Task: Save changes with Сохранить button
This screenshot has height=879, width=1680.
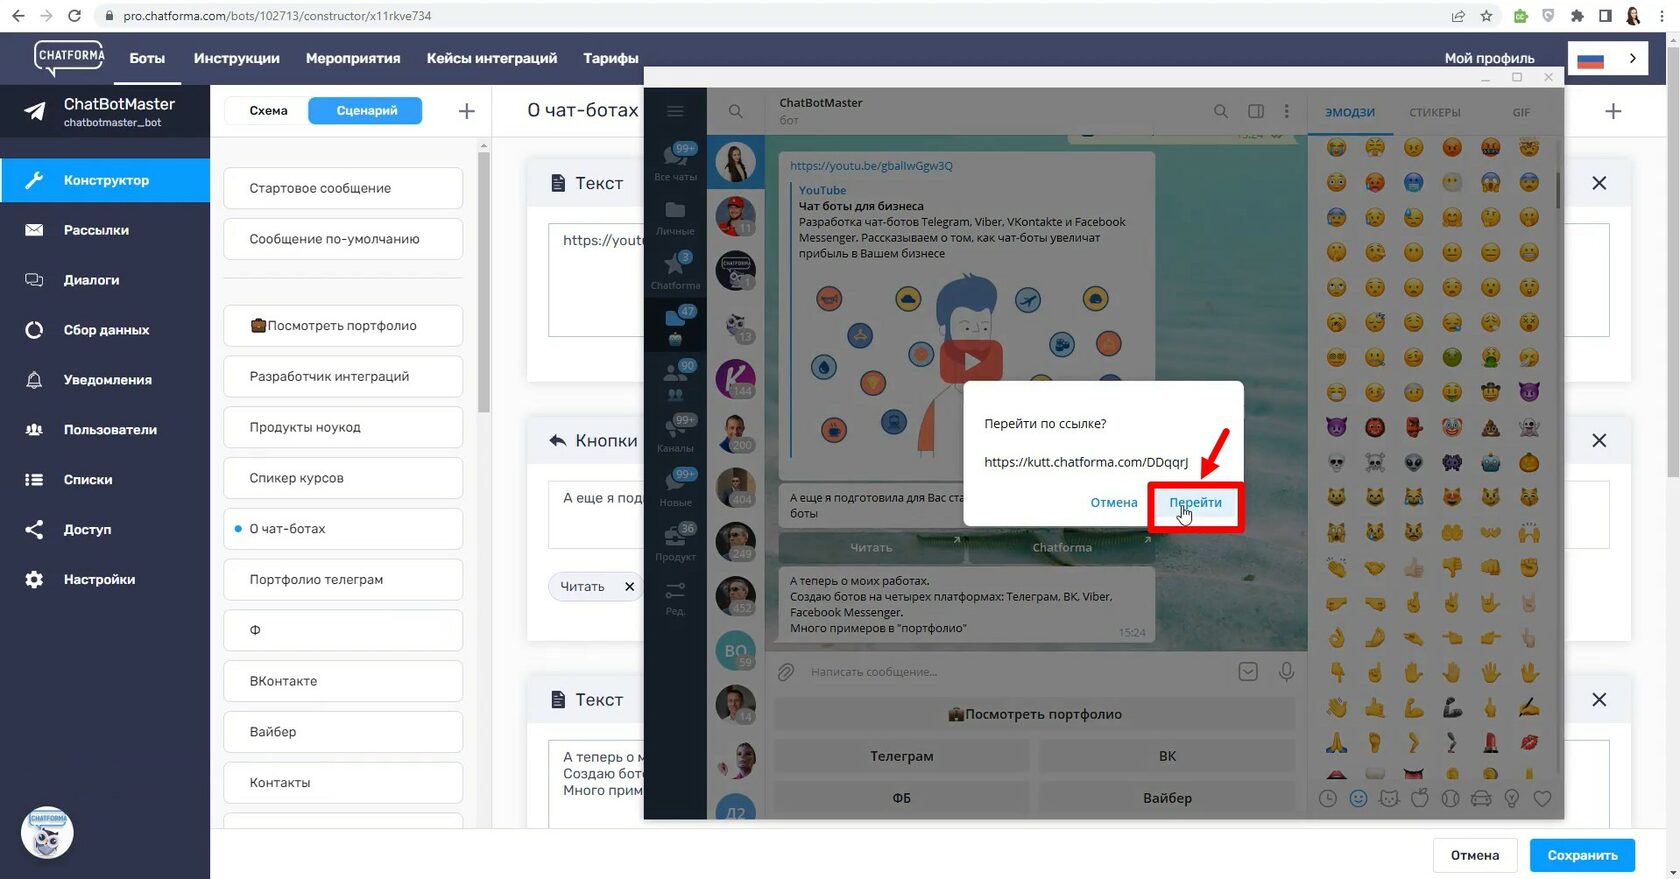Action: 1582,855
